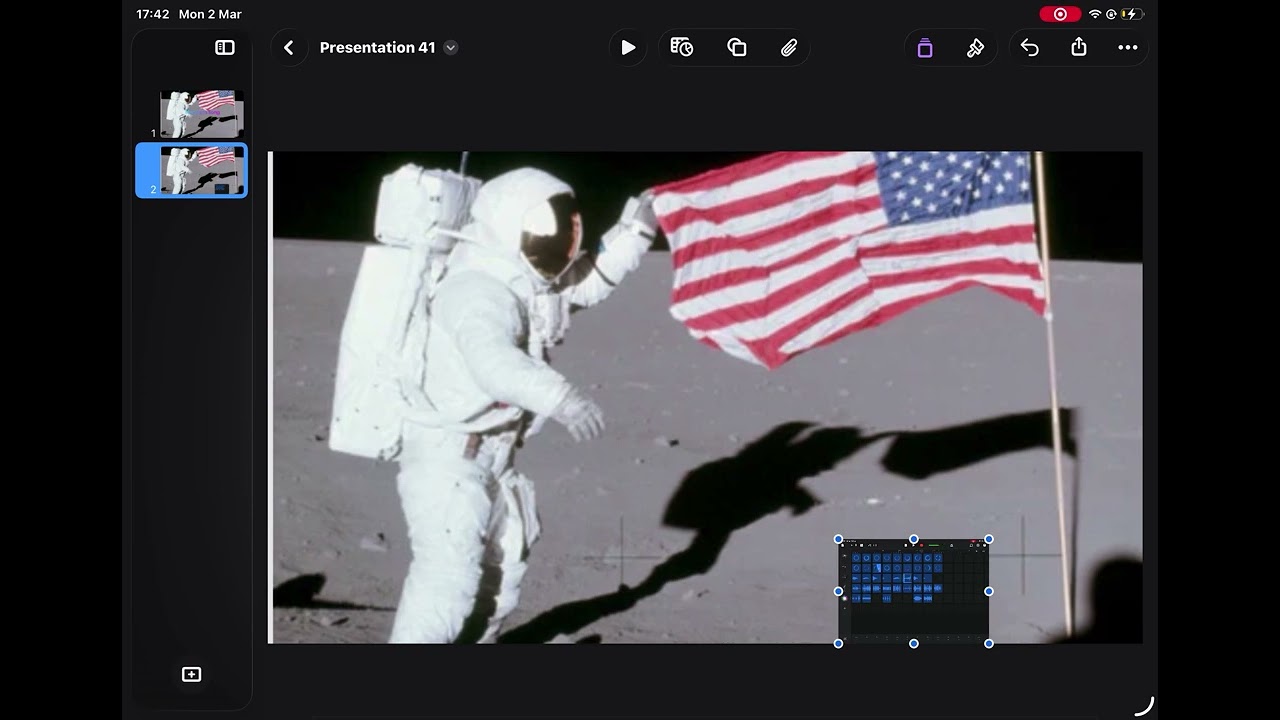
Task: Undo the last action
Action: point(1030,47)
